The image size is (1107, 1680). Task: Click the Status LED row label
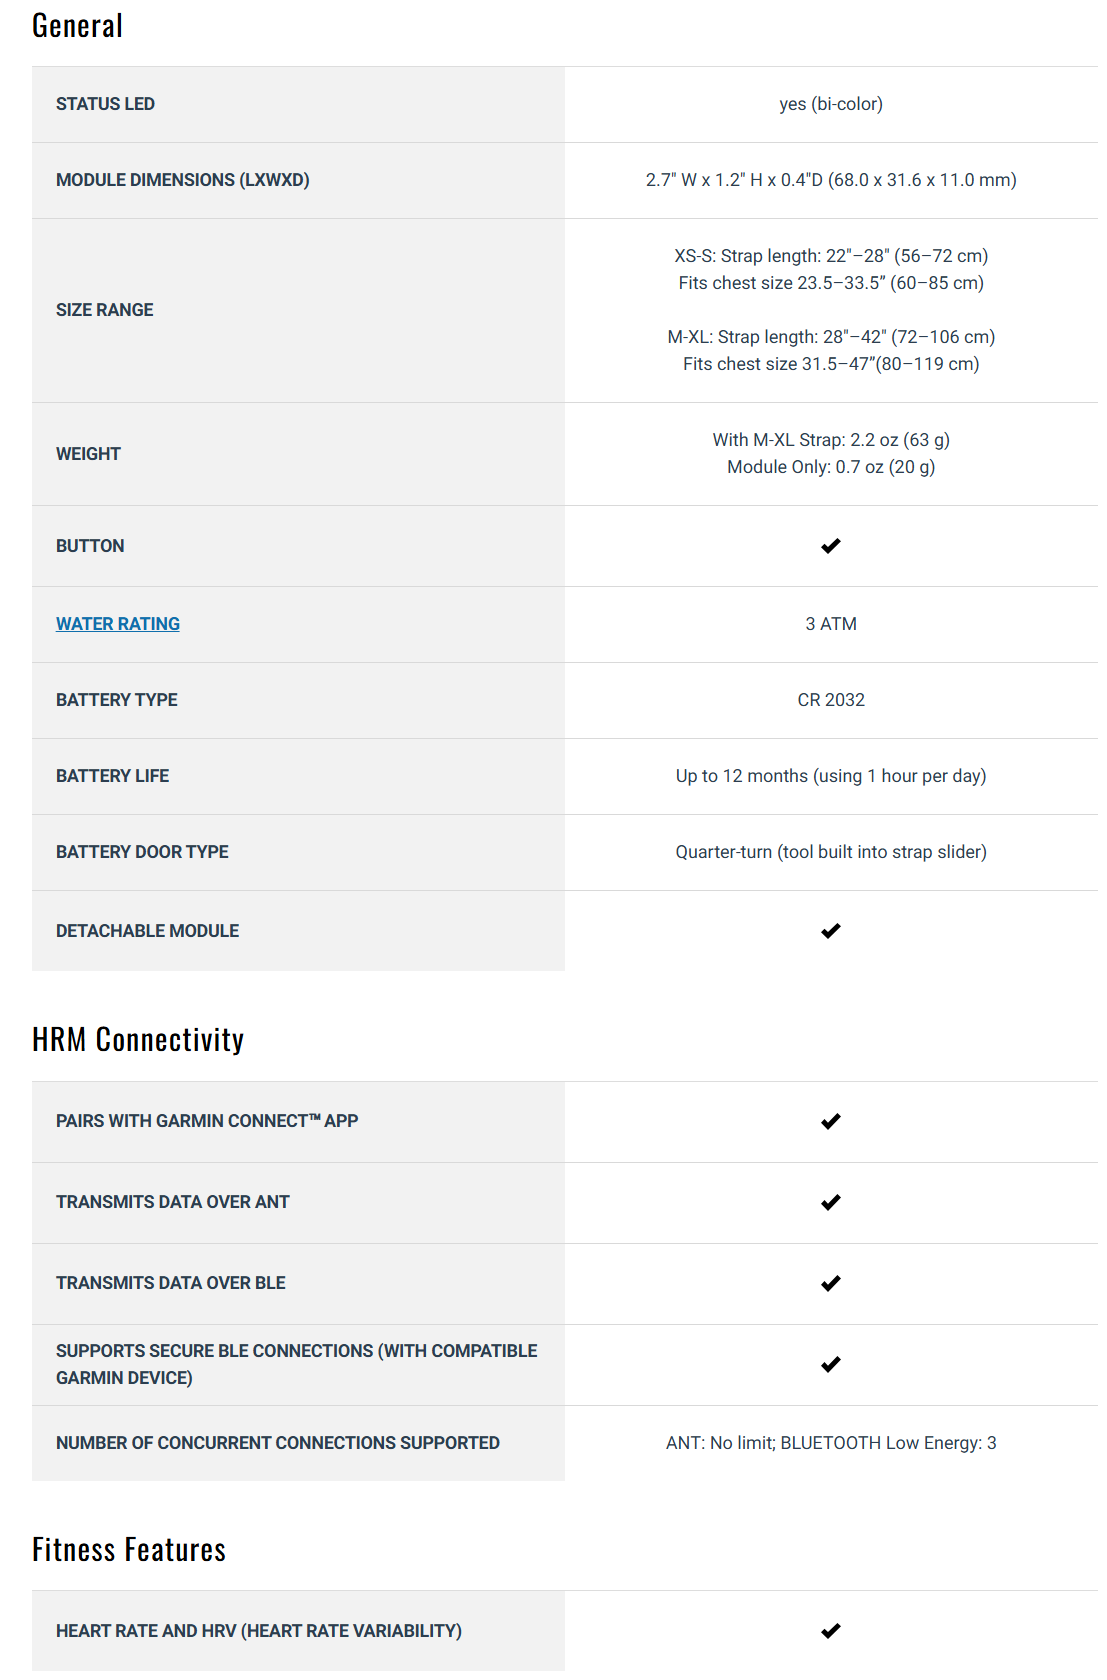(x=105, y=104)
